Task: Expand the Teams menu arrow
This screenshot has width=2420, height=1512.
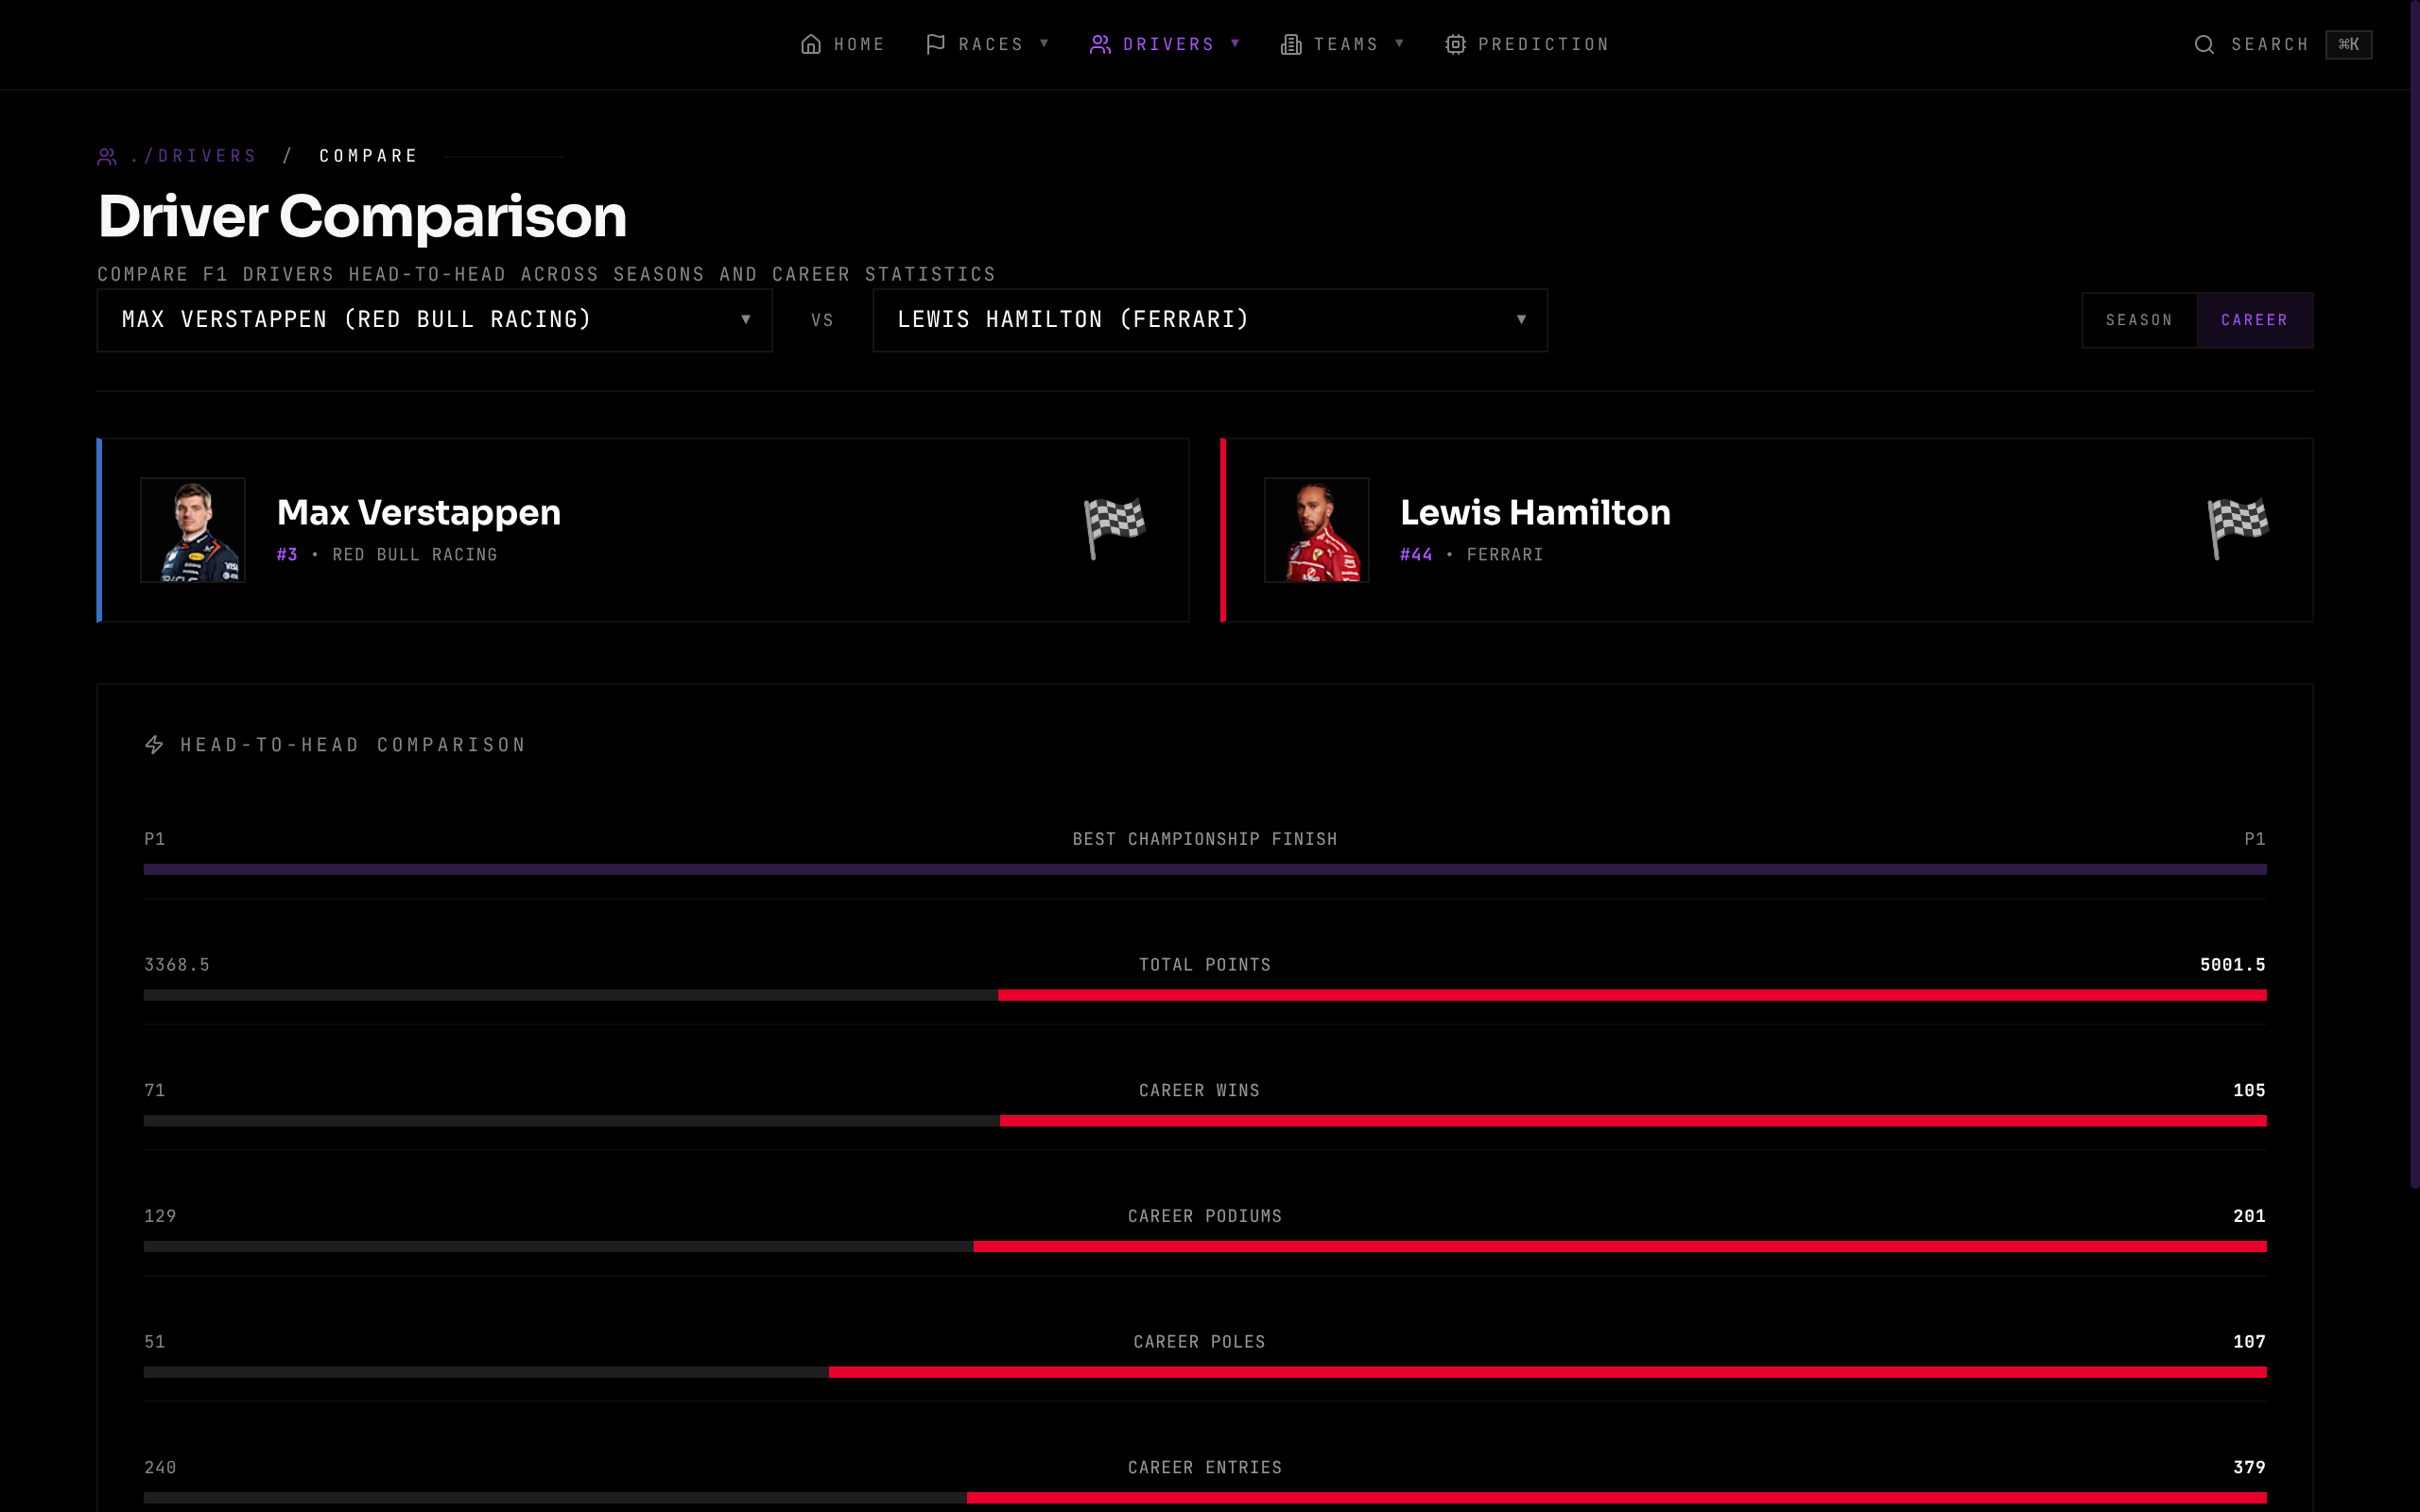Action: (x=1399, y=43)
